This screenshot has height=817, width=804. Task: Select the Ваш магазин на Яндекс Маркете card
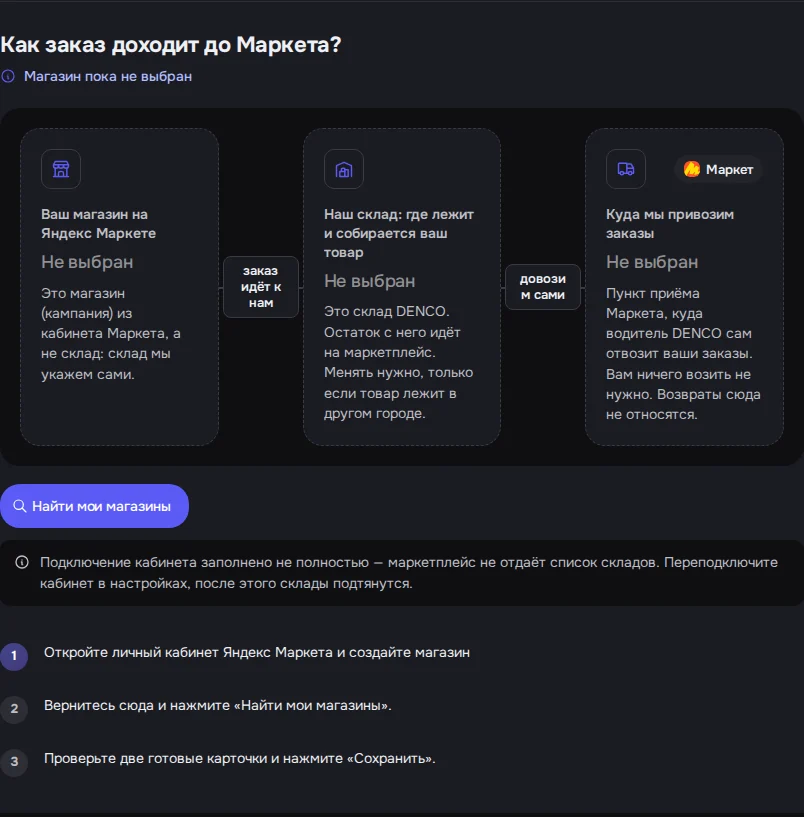click(x=119, y=287)
